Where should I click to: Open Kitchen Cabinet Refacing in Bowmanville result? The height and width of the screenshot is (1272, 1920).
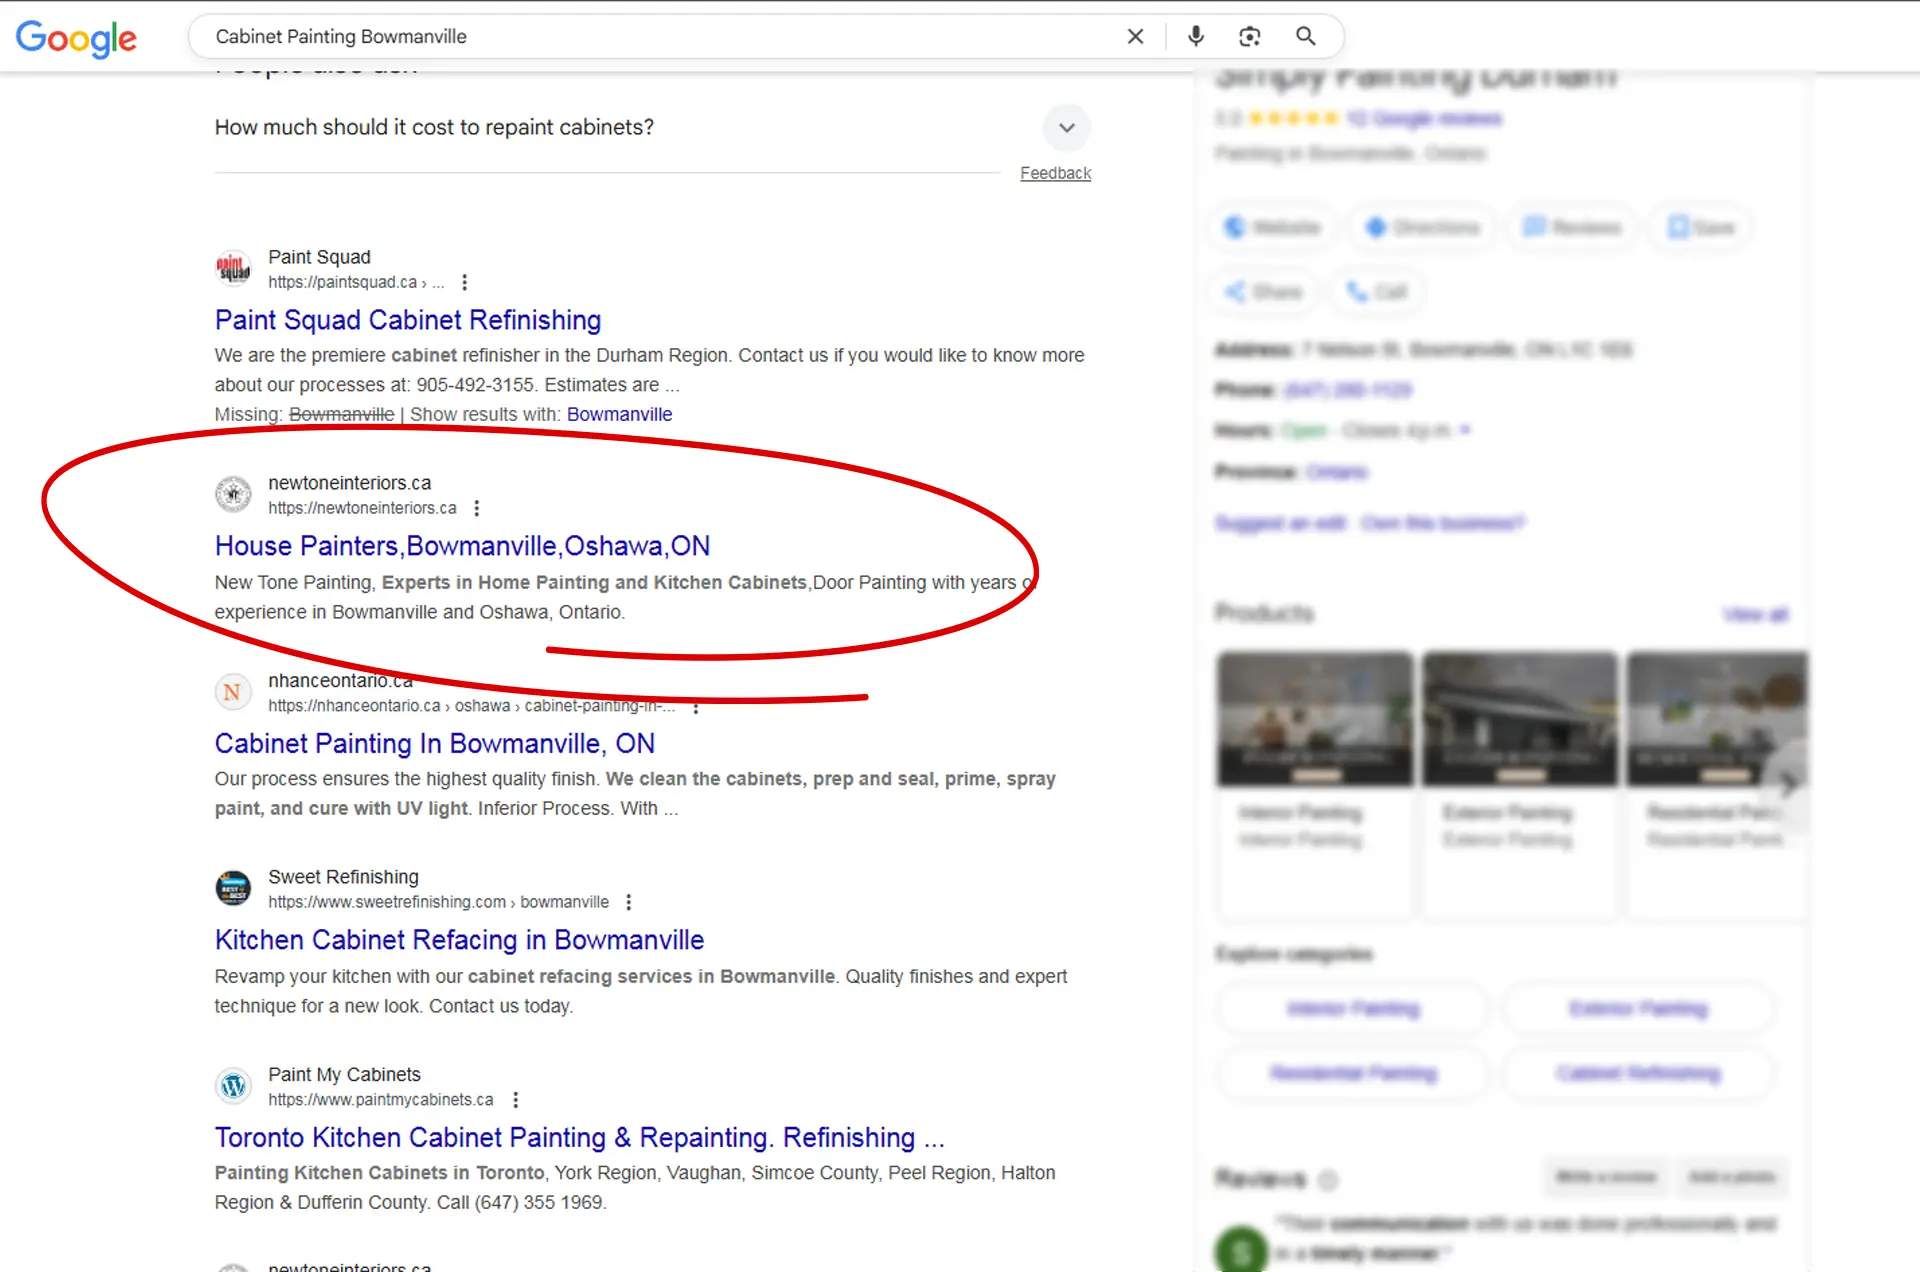(x=459, y=940)
